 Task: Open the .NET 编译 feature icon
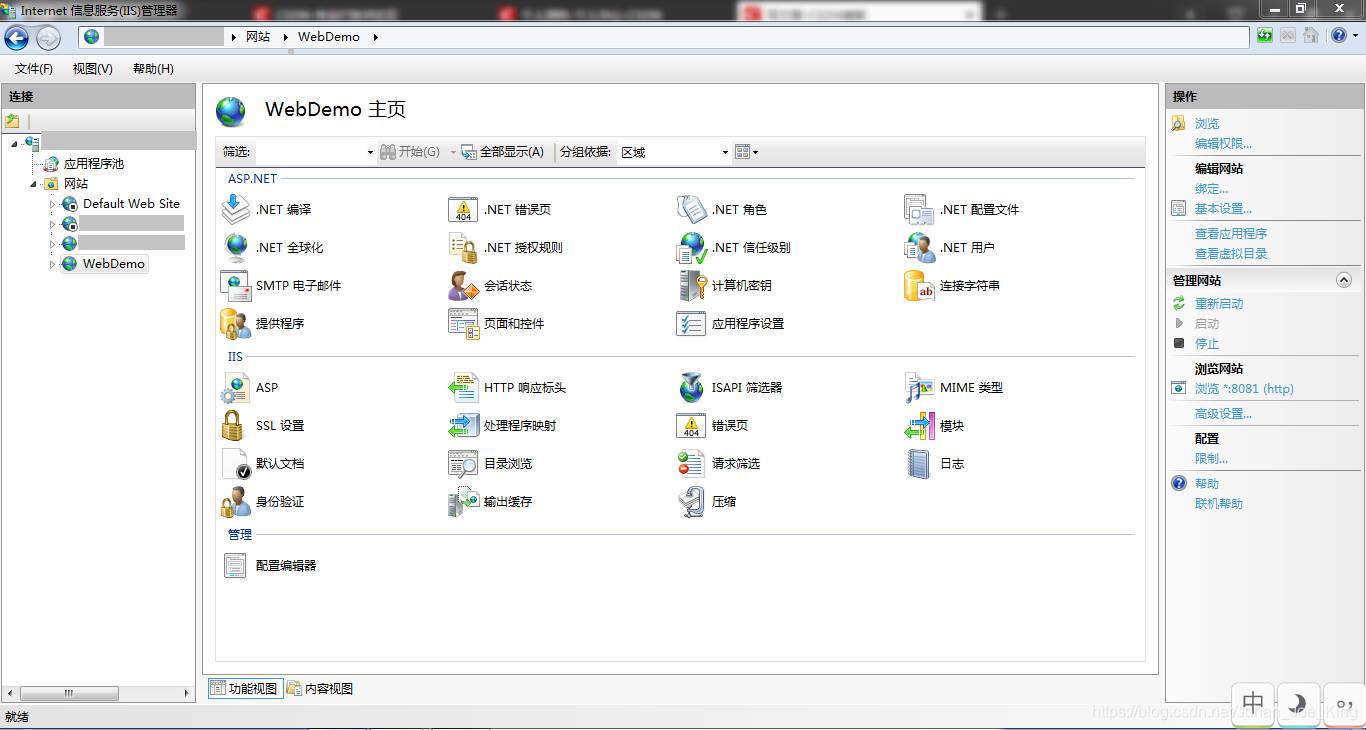coord(235,209)
